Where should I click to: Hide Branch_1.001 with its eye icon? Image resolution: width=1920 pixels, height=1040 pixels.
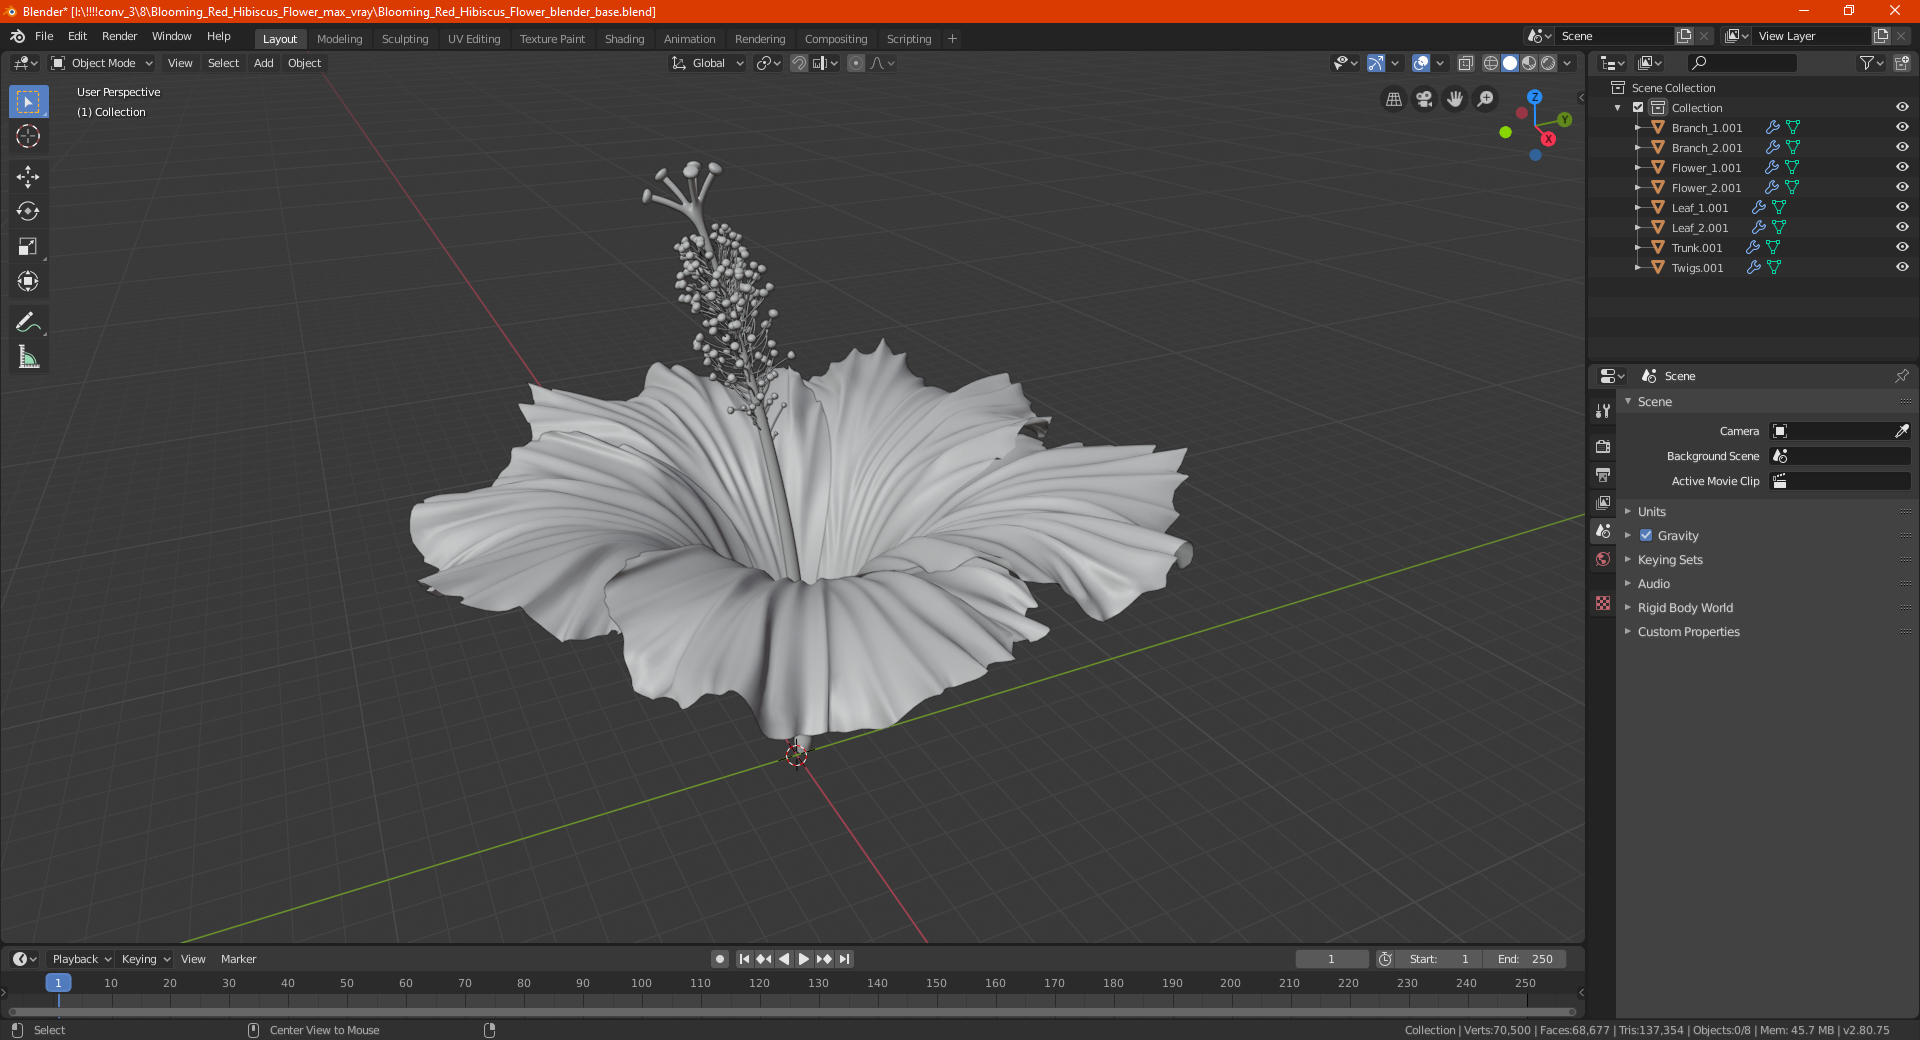coord(1902,128)
